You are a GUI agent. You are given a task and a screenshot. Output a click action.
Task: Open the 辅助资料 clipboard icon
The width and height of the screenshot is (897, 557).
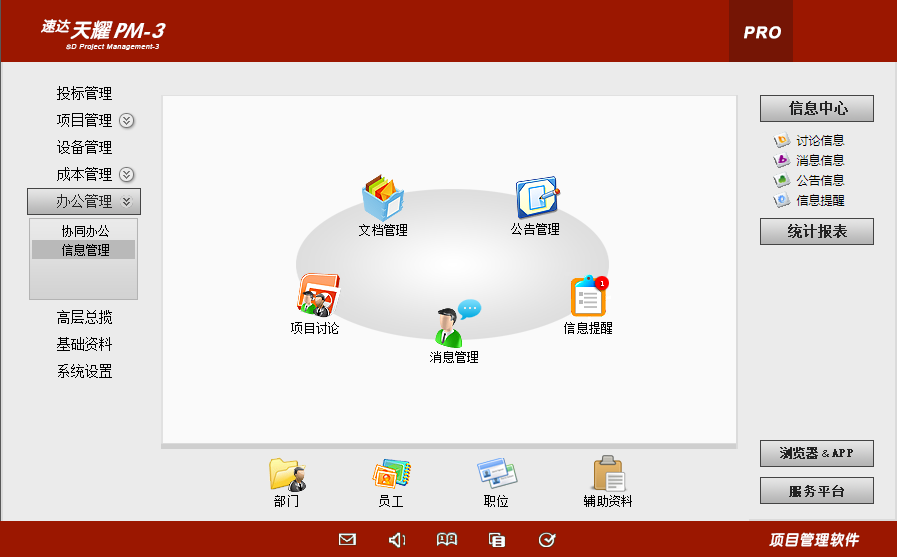(608, 475)
